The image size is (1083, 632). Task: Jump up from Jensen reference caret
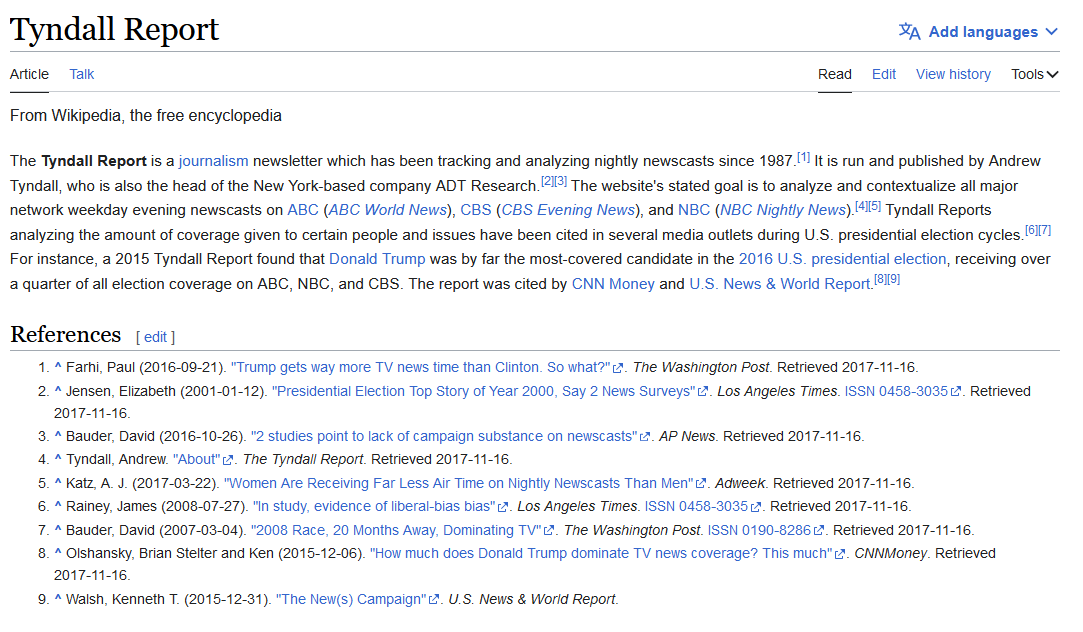point(58,391)
